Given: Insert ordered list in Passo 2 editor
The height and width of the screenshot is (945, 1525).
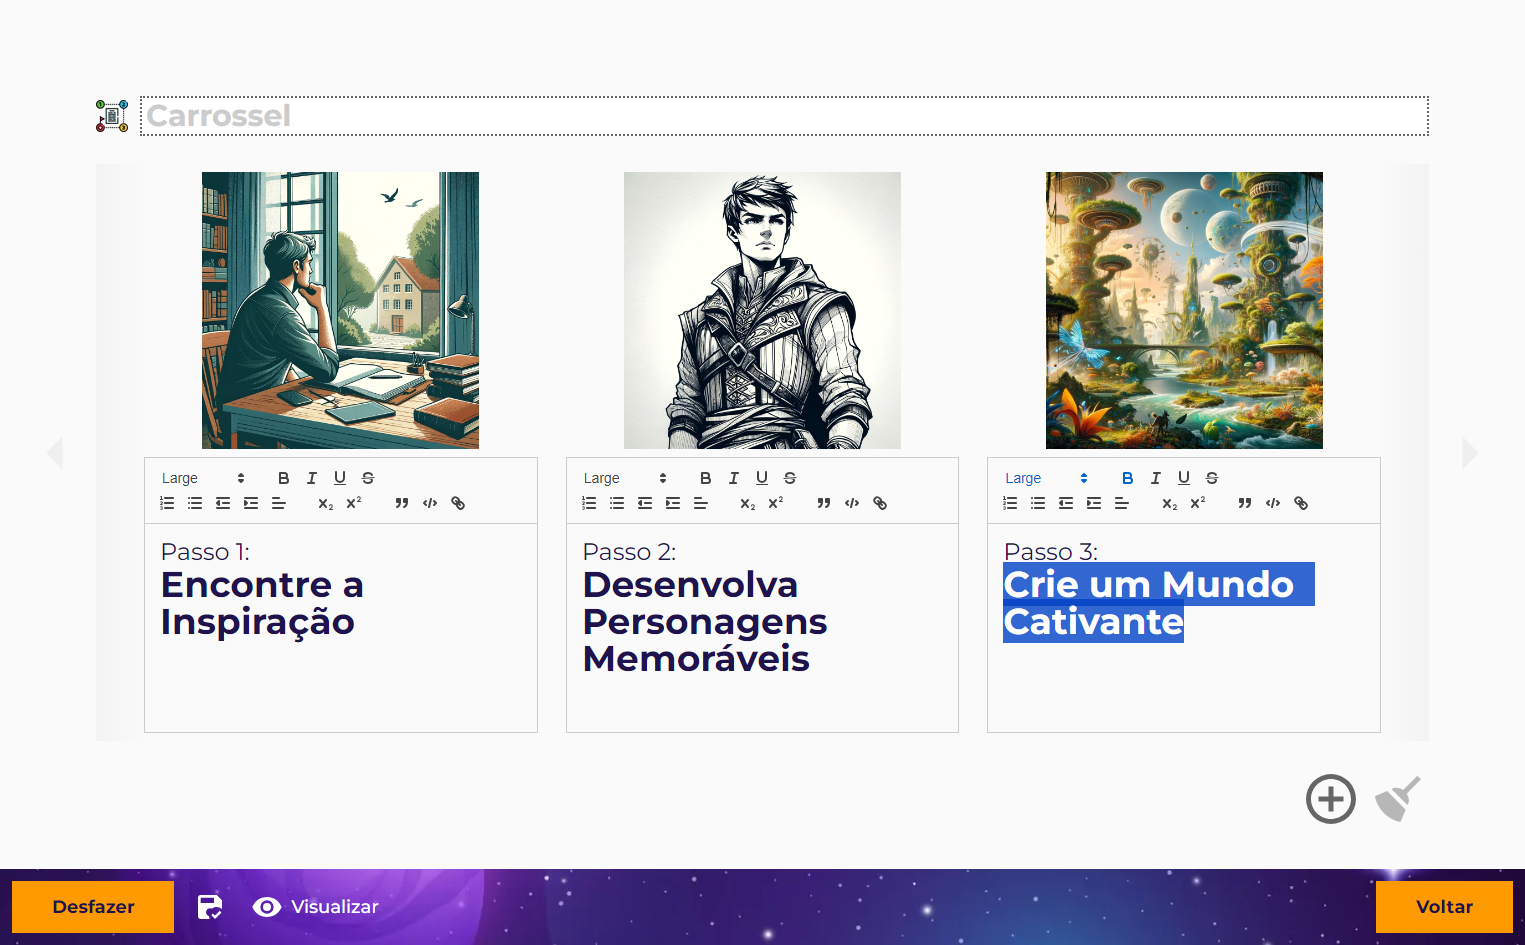Looking at the screenshot, I should click(589, 503).
